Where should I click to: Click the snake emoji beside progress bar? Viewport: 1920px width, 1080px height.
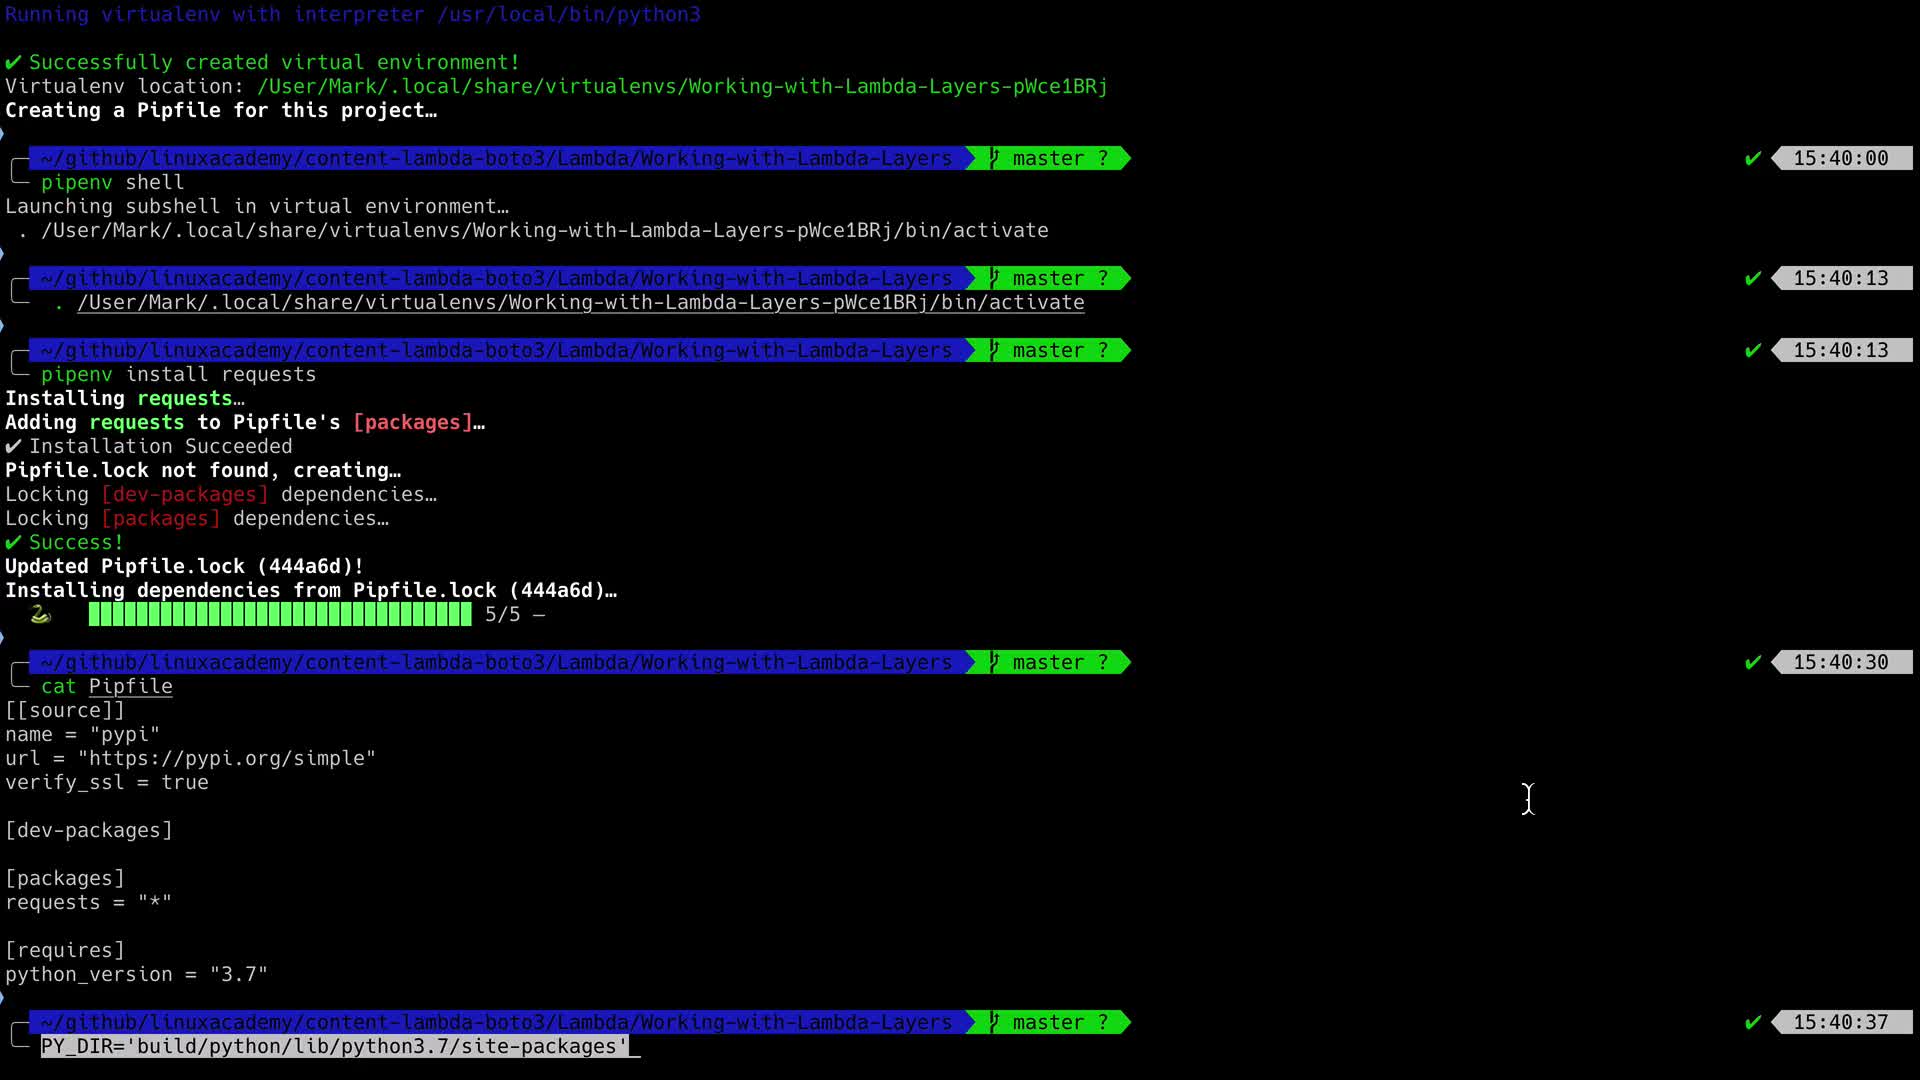pyautogui.click(x=40, y=614)
